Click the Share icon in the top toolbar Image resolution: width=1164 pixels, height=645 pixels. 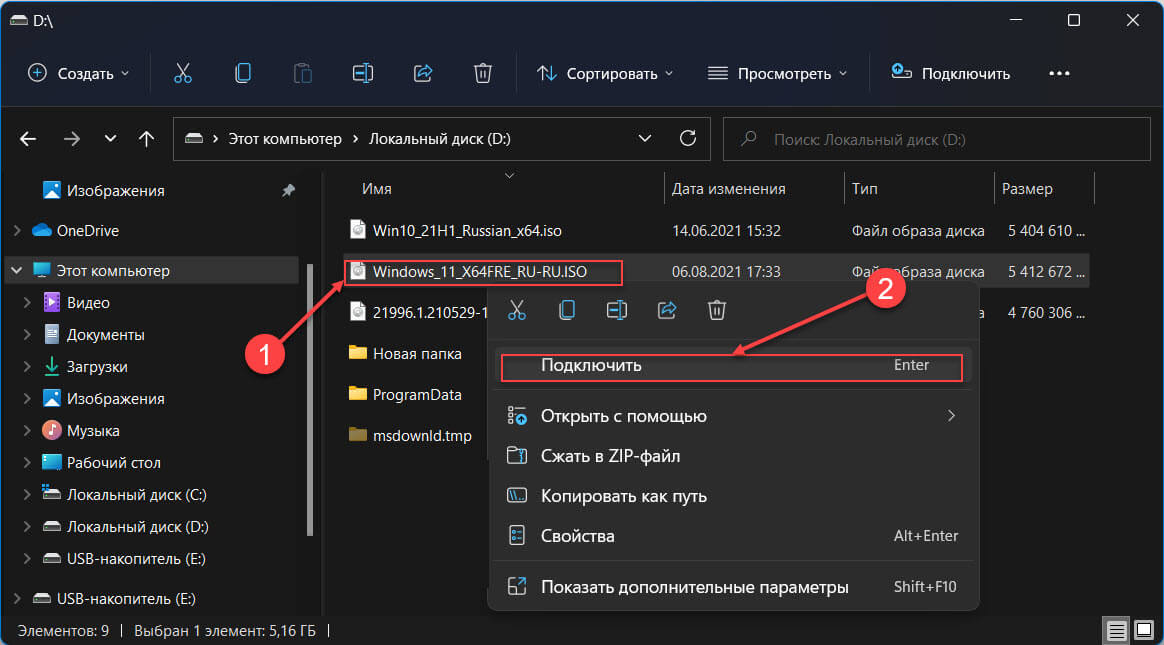coord(423,73)
